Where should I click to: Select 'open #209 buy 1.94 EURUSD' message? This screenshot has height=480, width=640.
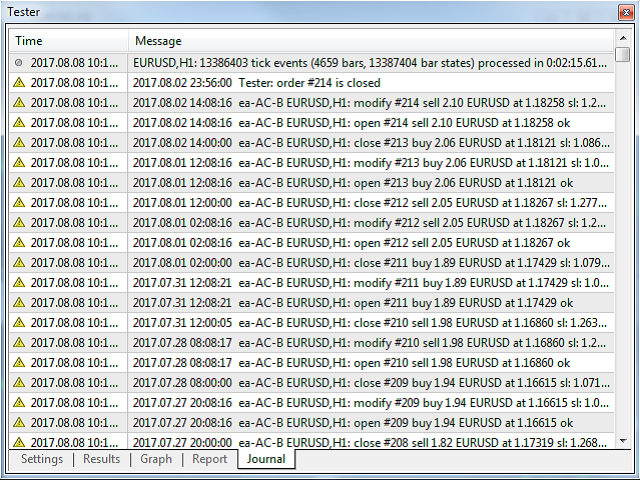(x=353, y=423)
